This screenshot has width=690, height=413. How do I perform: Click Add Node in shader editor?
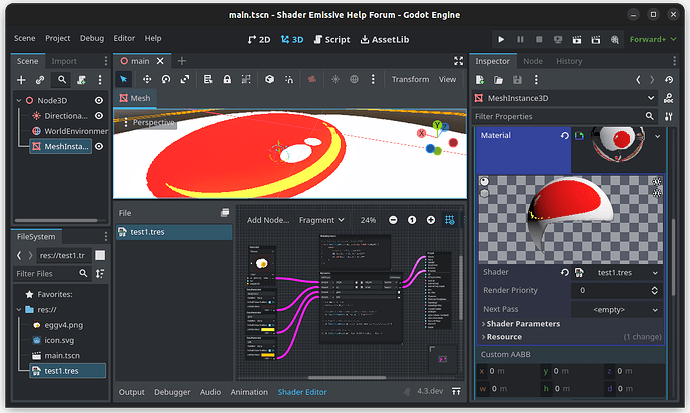268,220
